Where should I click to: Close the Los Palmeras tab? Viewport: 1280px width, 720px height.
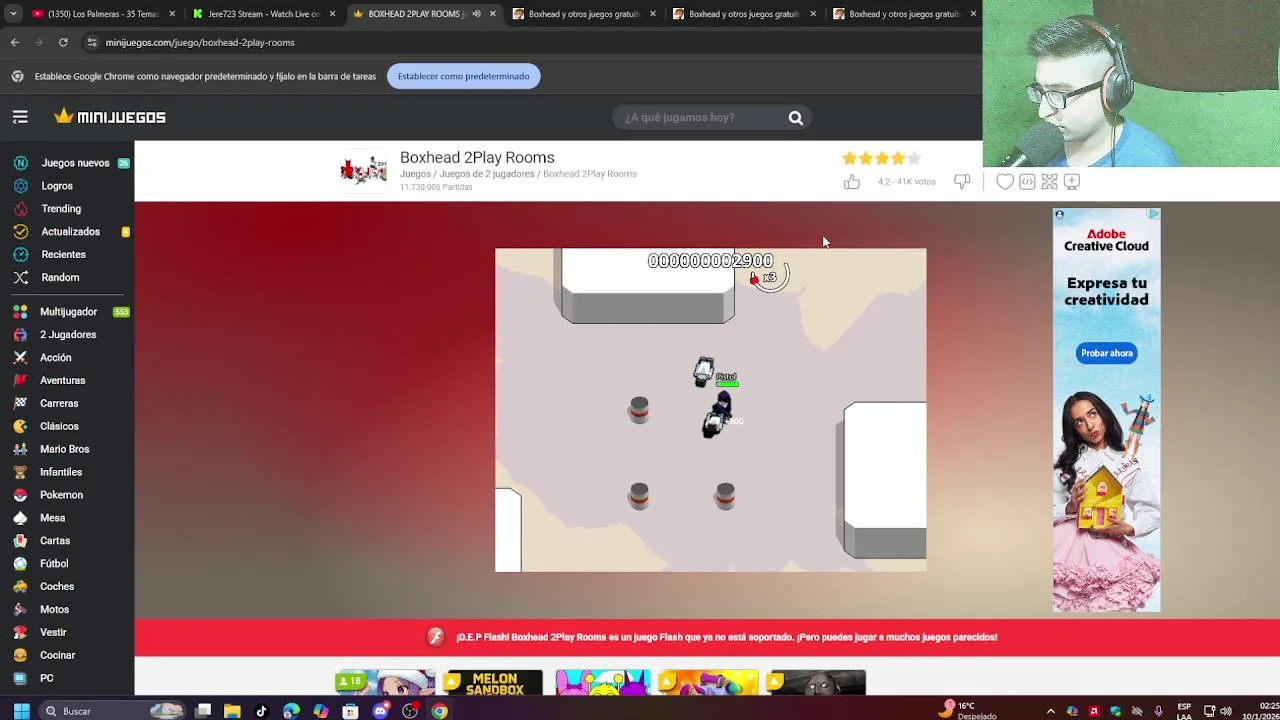point(172,14)
